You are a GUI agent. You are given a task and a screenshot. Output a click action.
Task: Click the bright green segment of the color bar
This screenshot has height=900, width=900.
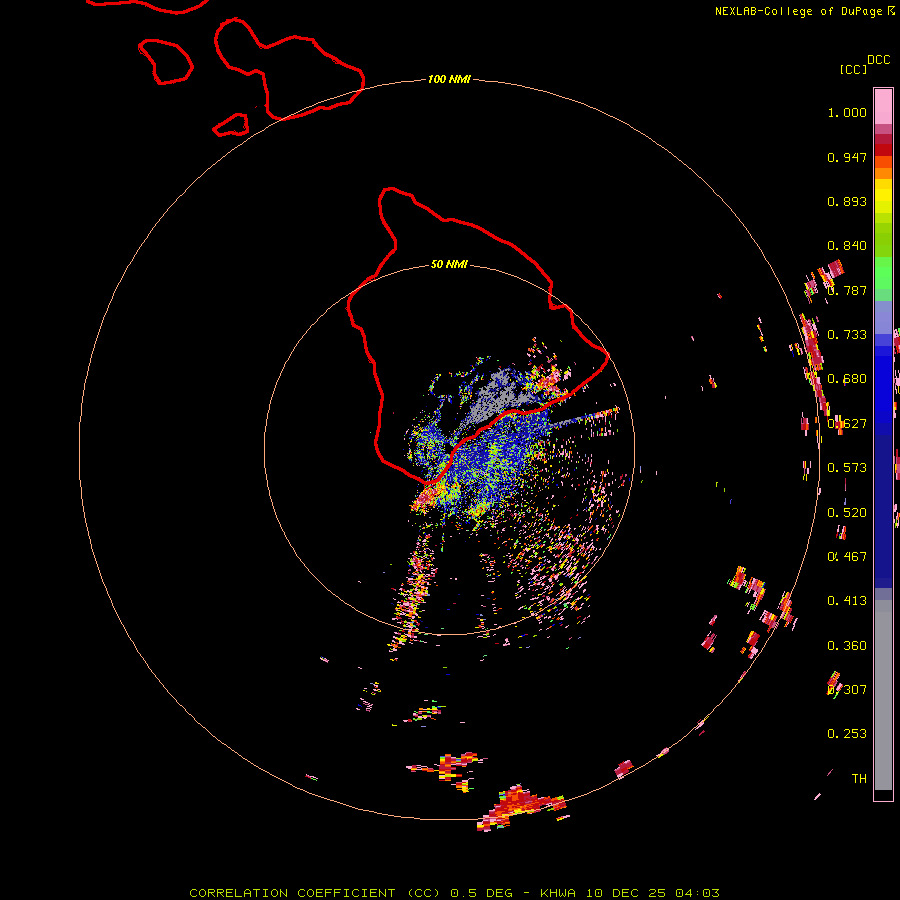coord(883,273)
